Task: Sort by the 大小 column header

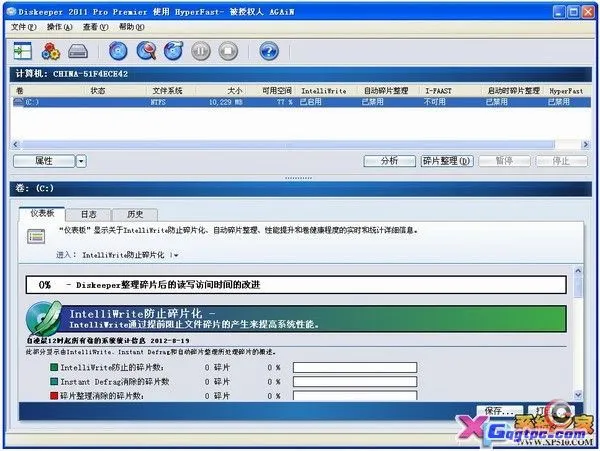Action: click(221, 91)
